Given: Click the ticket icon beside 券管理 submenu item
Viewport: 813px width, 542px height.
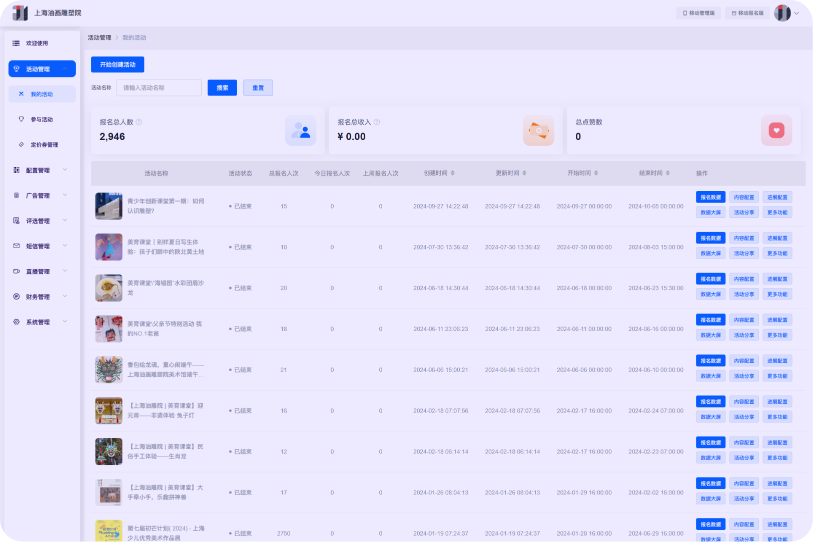Looking at the screenshot, I should [21, 145].
